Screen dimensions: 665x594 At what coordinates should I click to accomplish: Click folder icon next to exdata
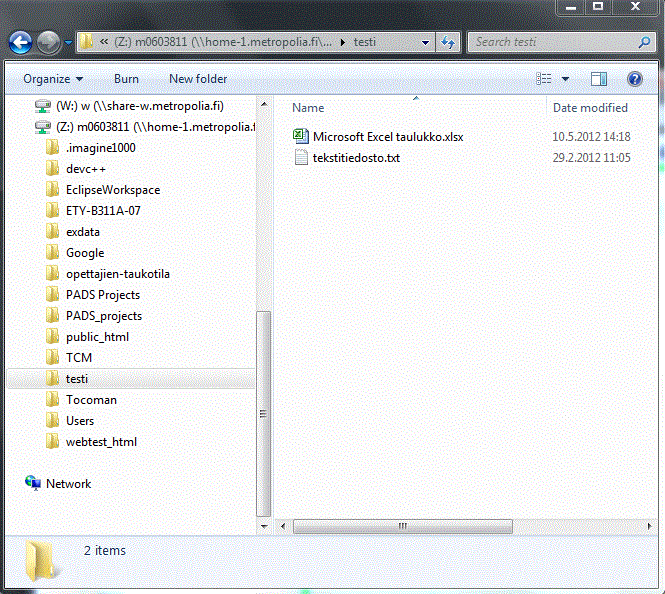tap(52, 231)
